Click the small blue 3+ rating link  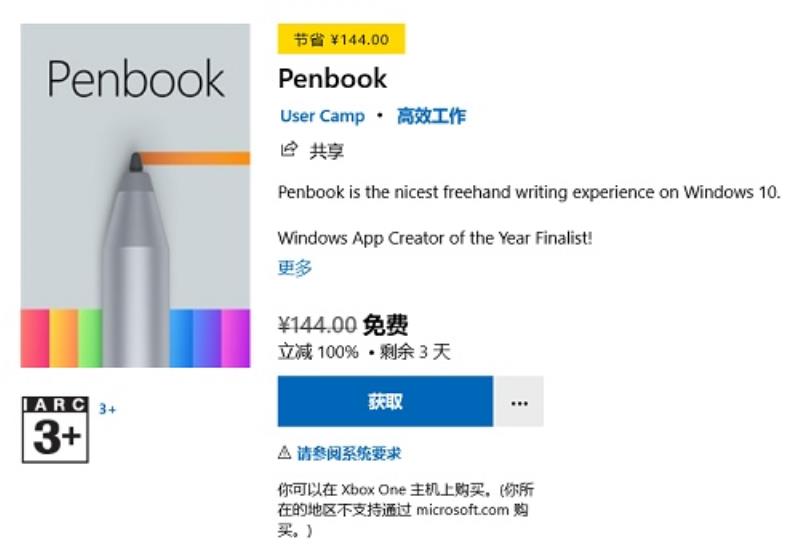pos(107,409)
